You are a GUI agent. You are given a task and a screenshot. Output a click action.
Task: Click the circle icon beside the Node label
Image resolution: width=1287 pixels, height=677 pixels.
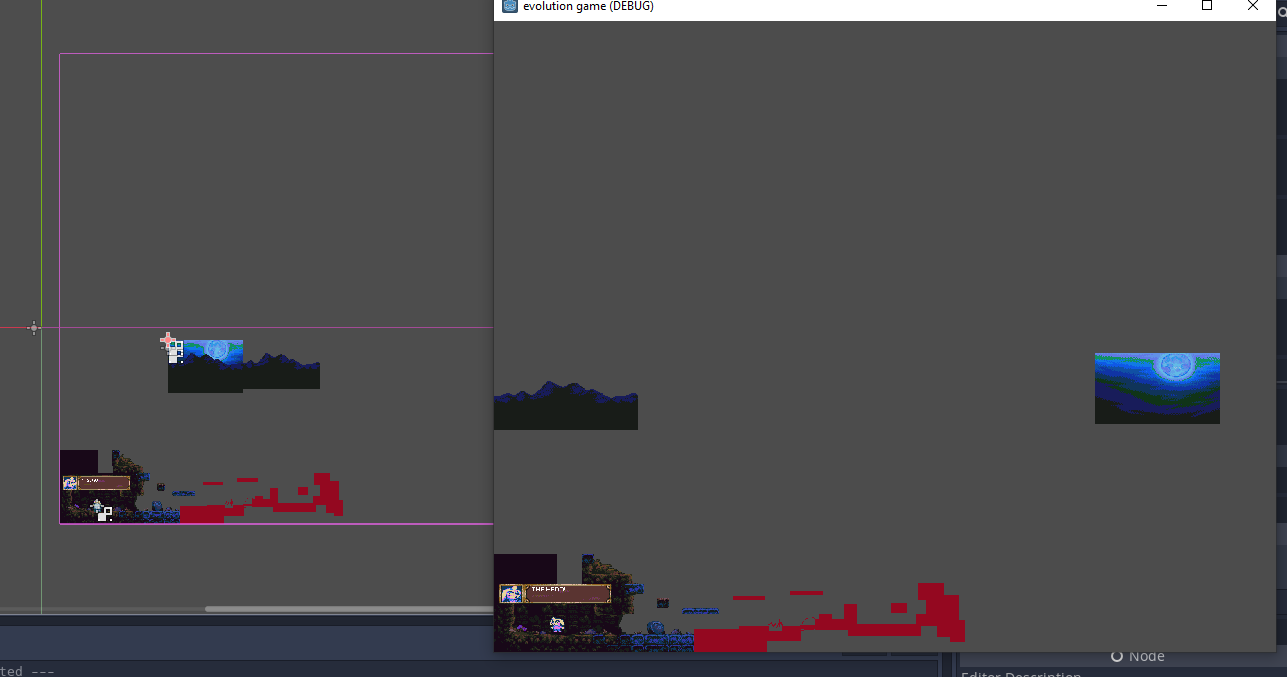(1116, 657)
